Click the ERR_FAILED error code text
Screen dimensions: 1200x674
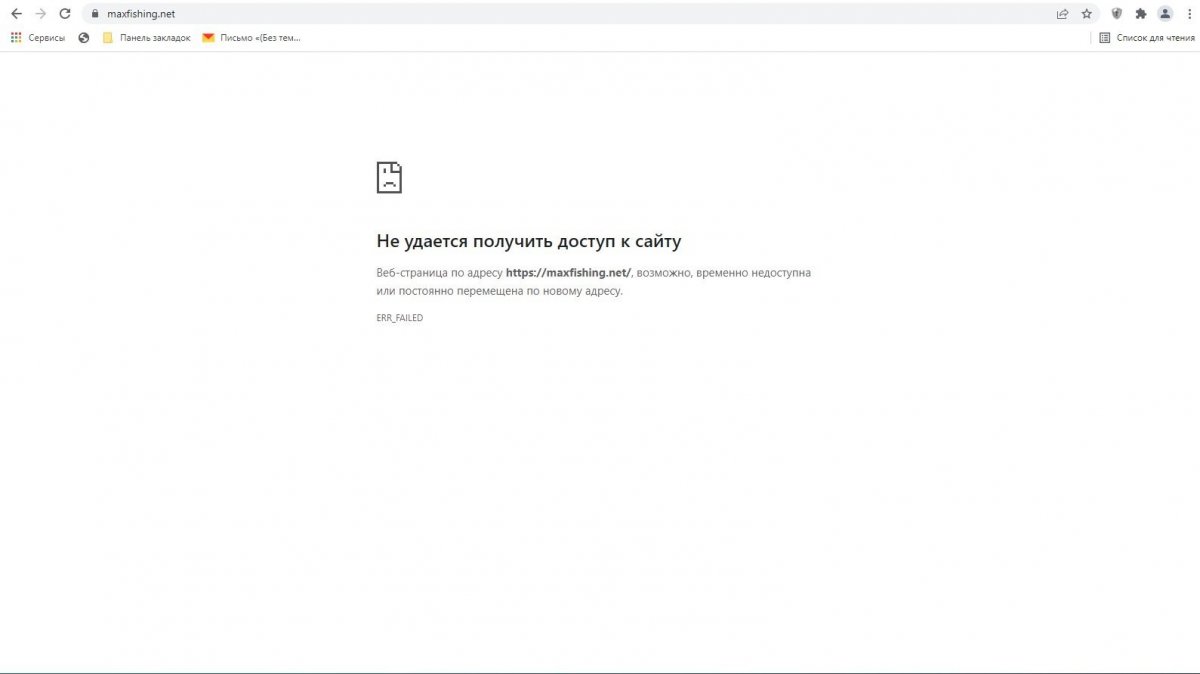(399, 318)
